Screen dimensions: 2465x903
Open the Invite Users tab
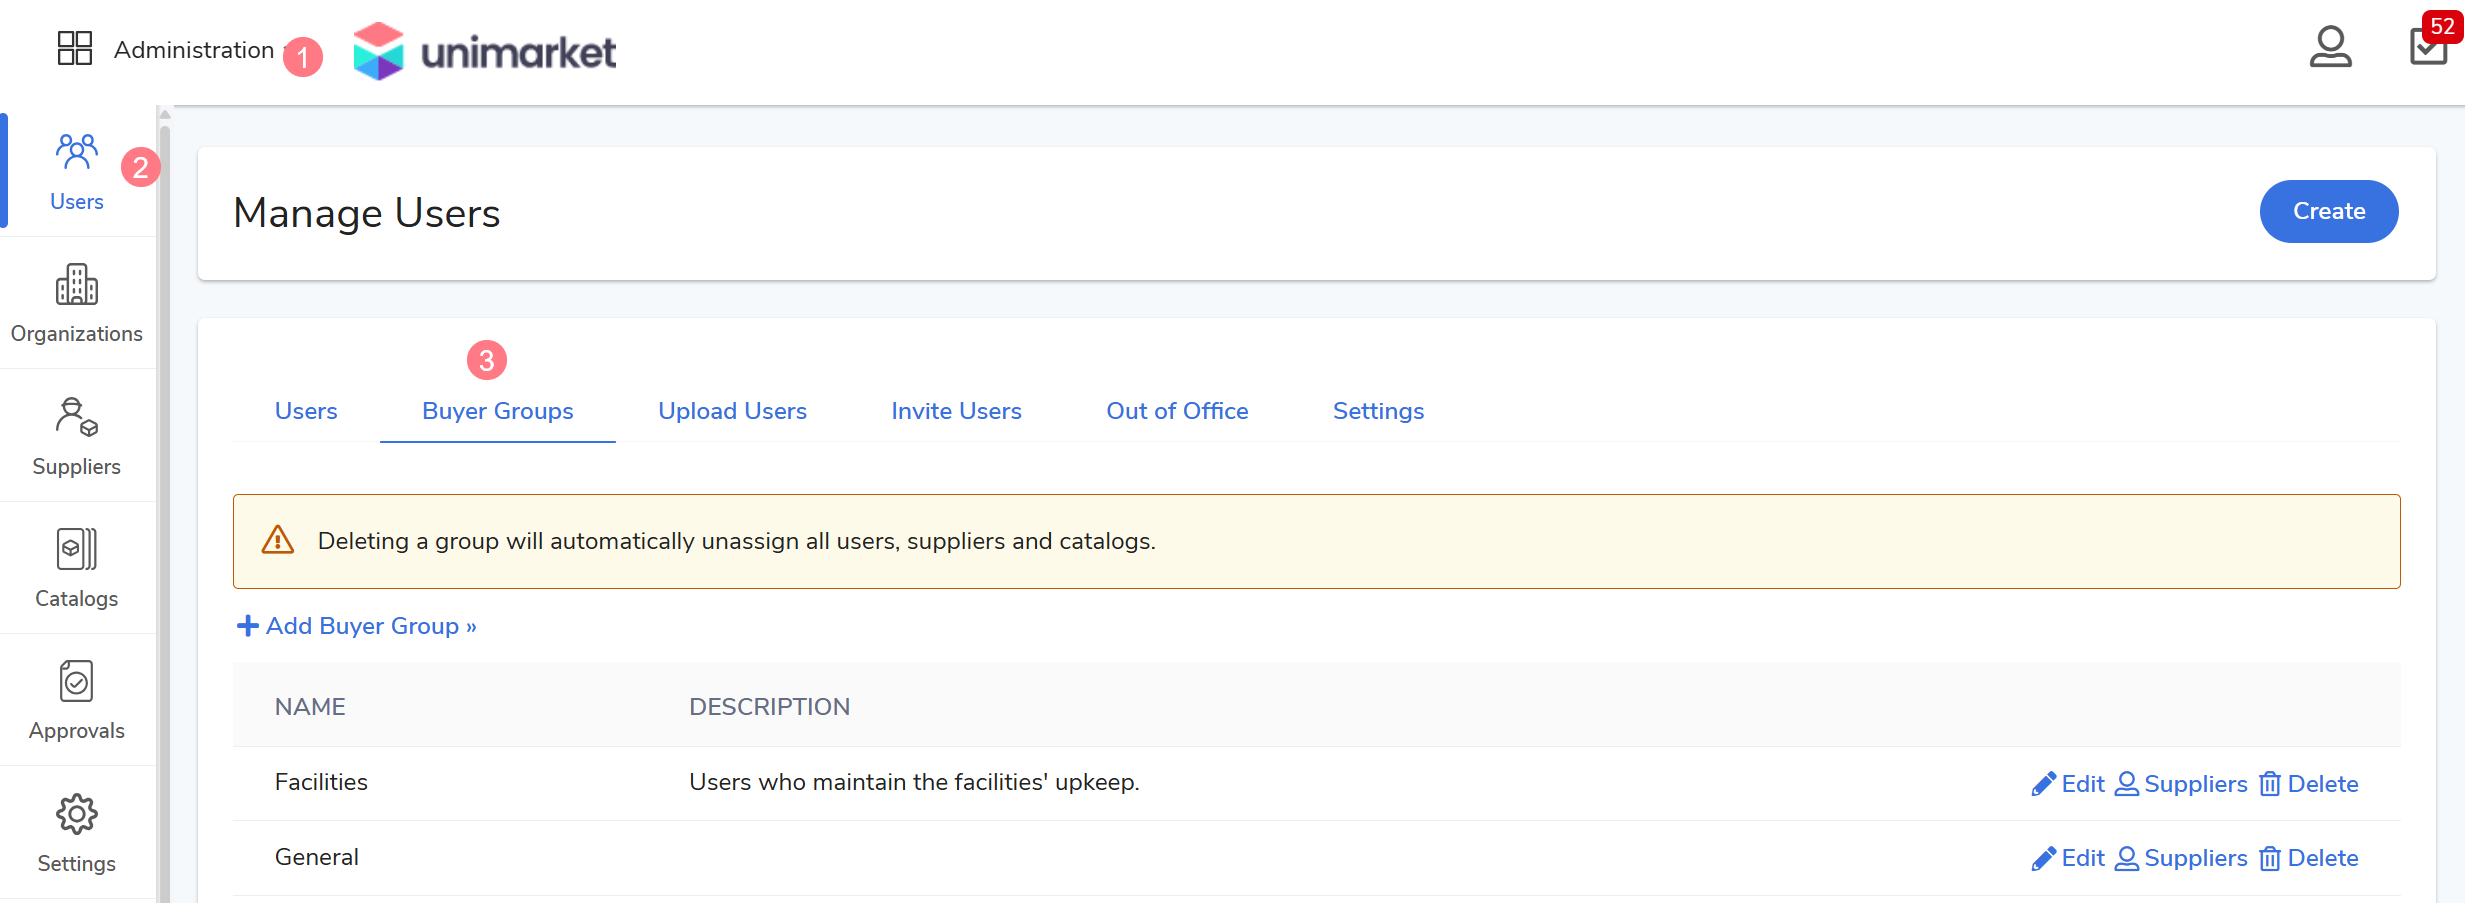pyautogui.click(x=956, y=411)
